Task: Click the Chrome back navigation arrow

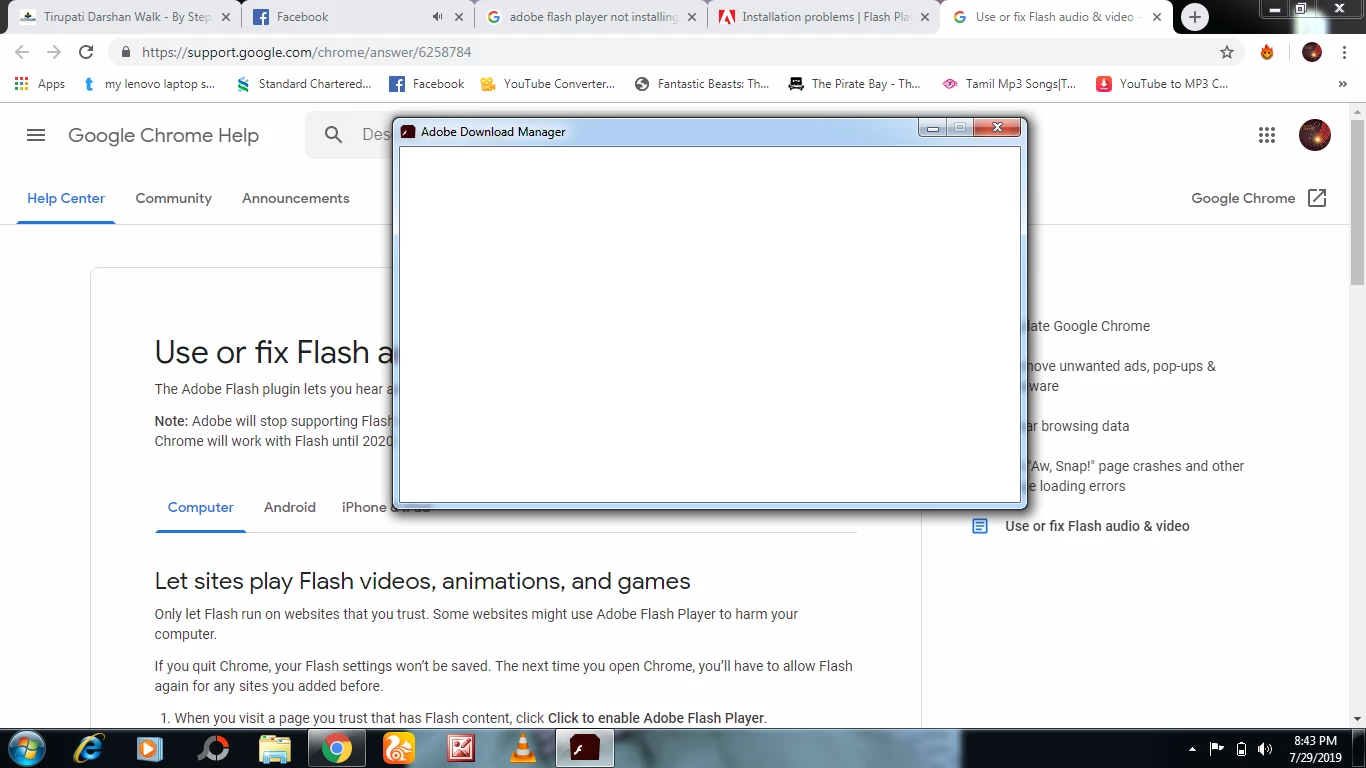Action: point(22,52)
